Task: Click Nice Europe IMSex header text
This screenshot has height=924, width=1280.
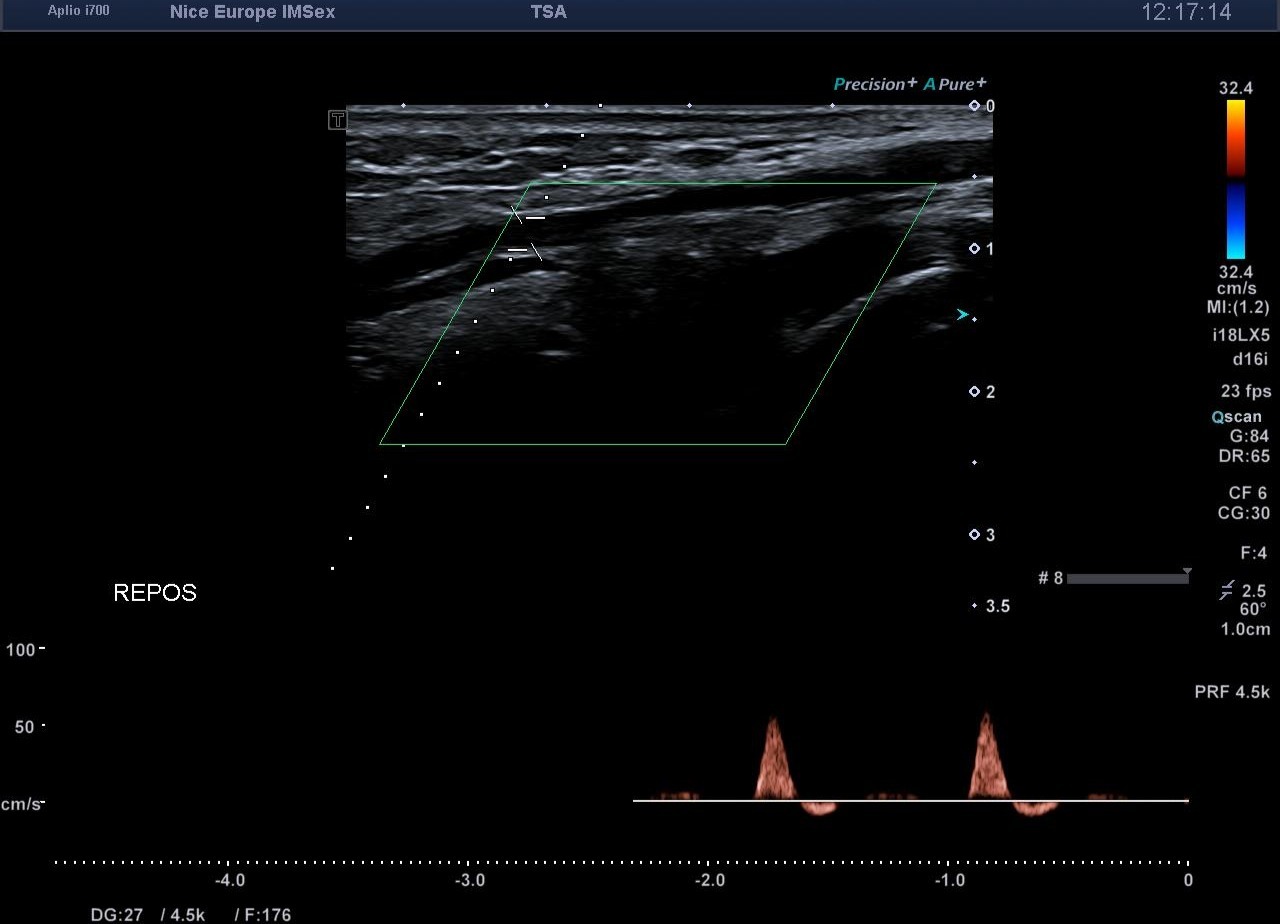Action: pyautogui.click(x=252, y=13)
